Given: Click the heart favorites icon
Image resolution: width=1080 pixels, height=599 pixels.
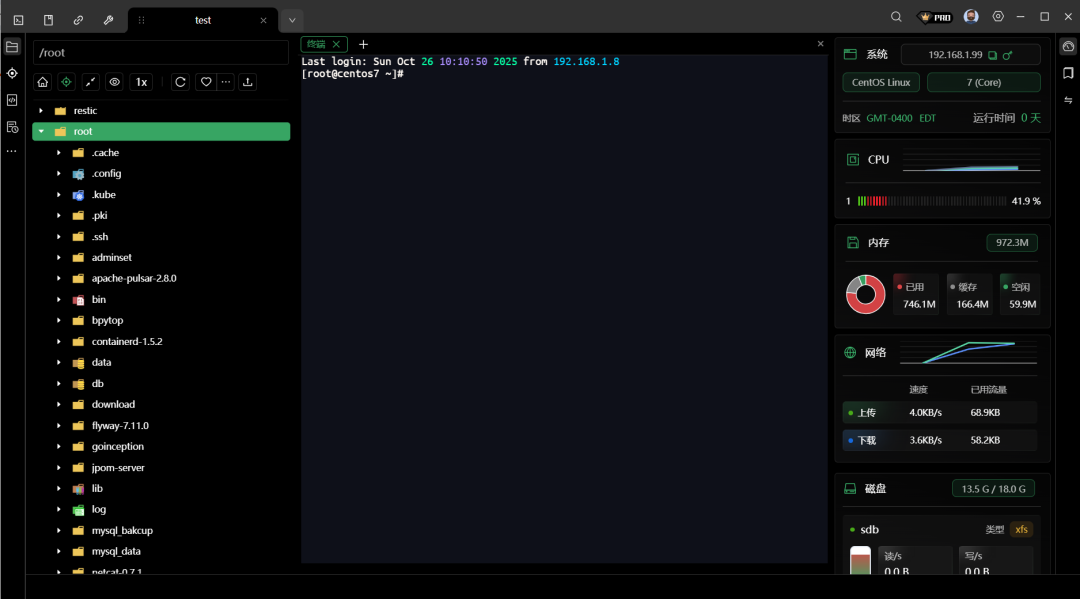Looking at the screenshot, I should point(206,82).
